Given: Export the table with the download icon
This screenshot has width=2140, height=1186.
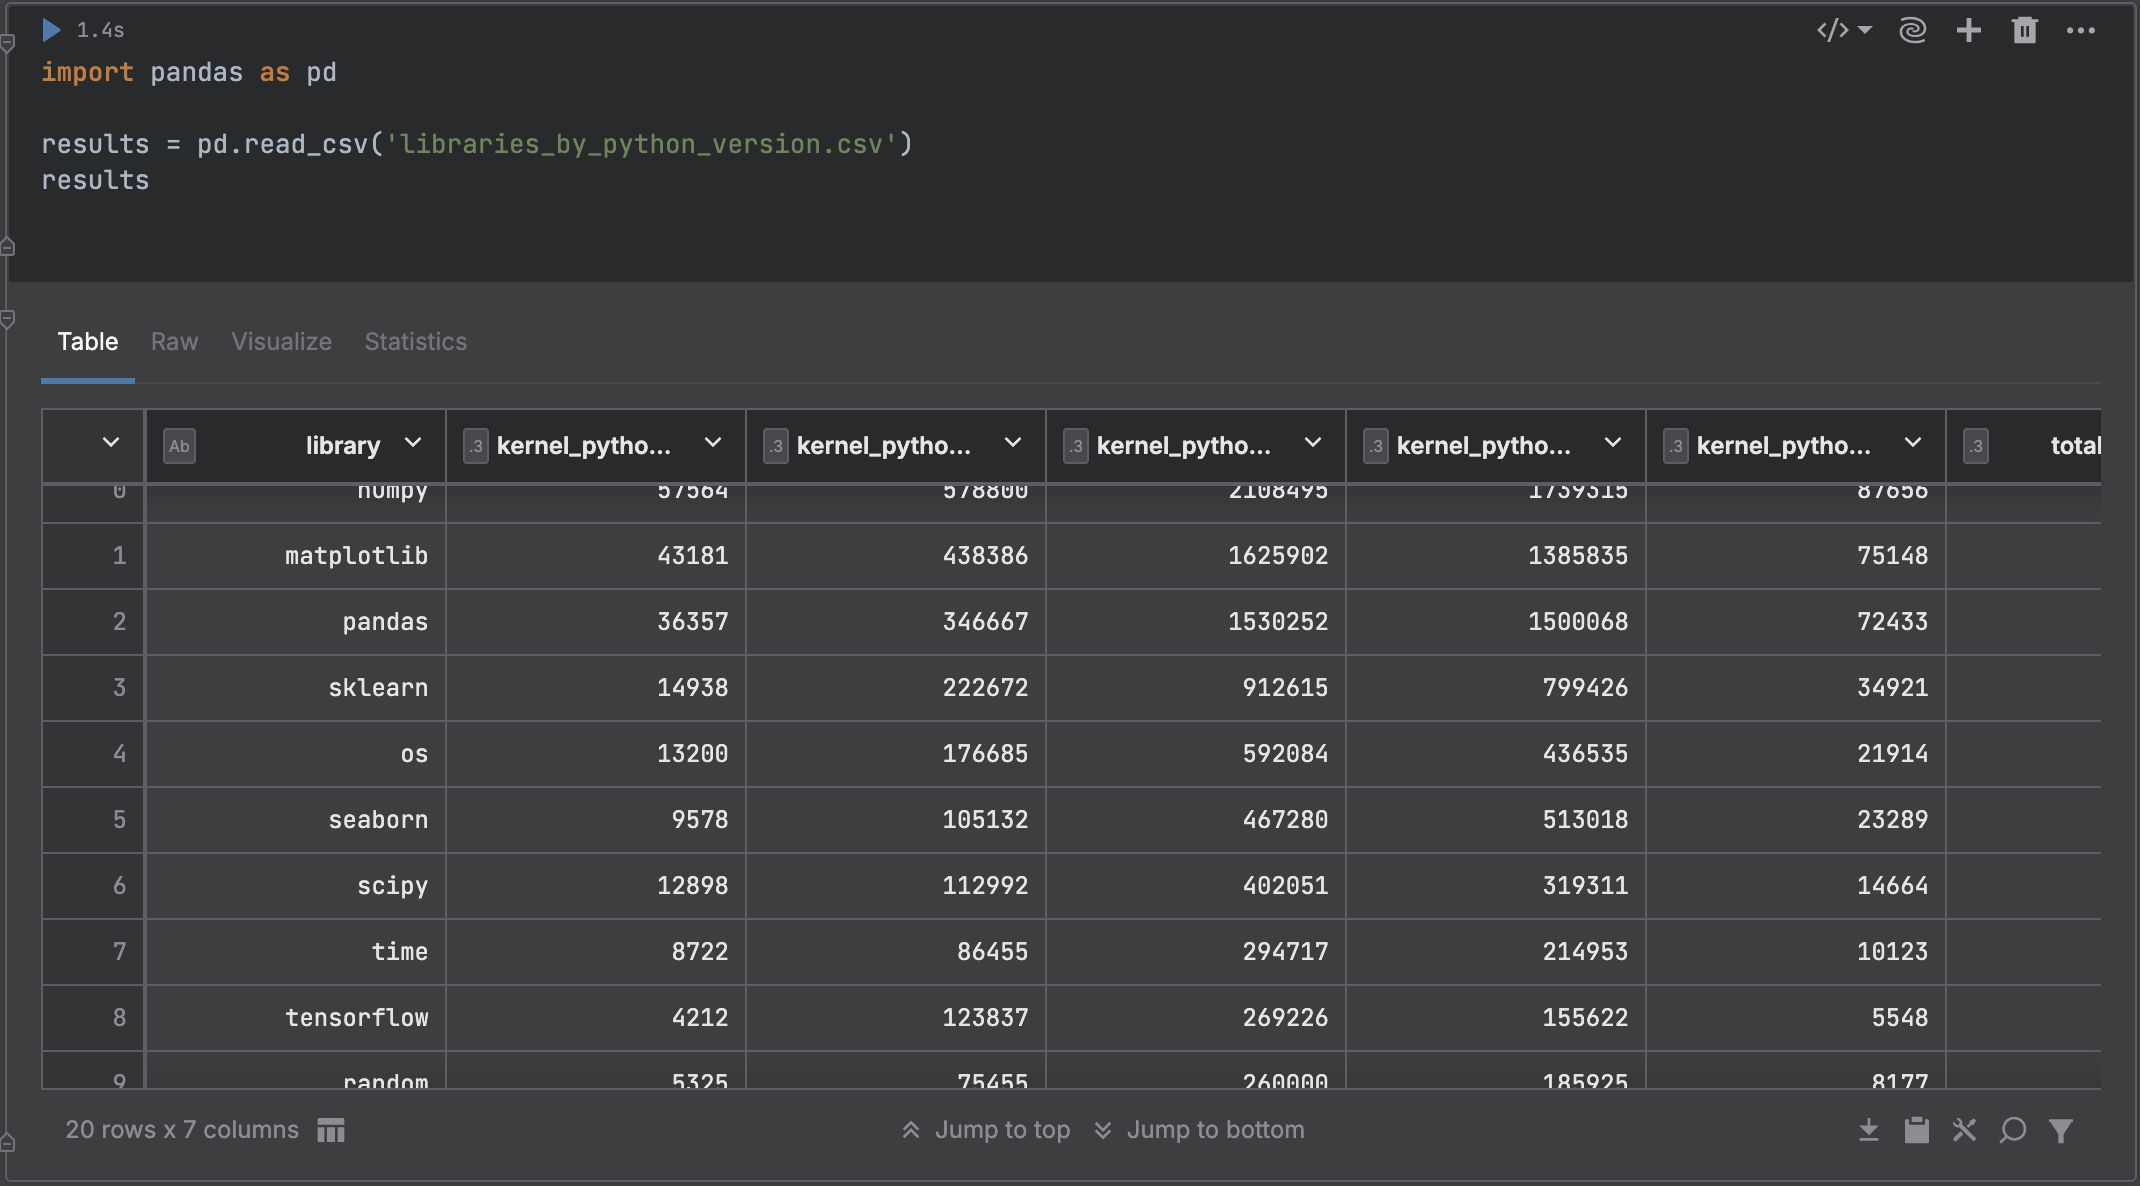Looking at the screenshot, I should (1870, 1129).
